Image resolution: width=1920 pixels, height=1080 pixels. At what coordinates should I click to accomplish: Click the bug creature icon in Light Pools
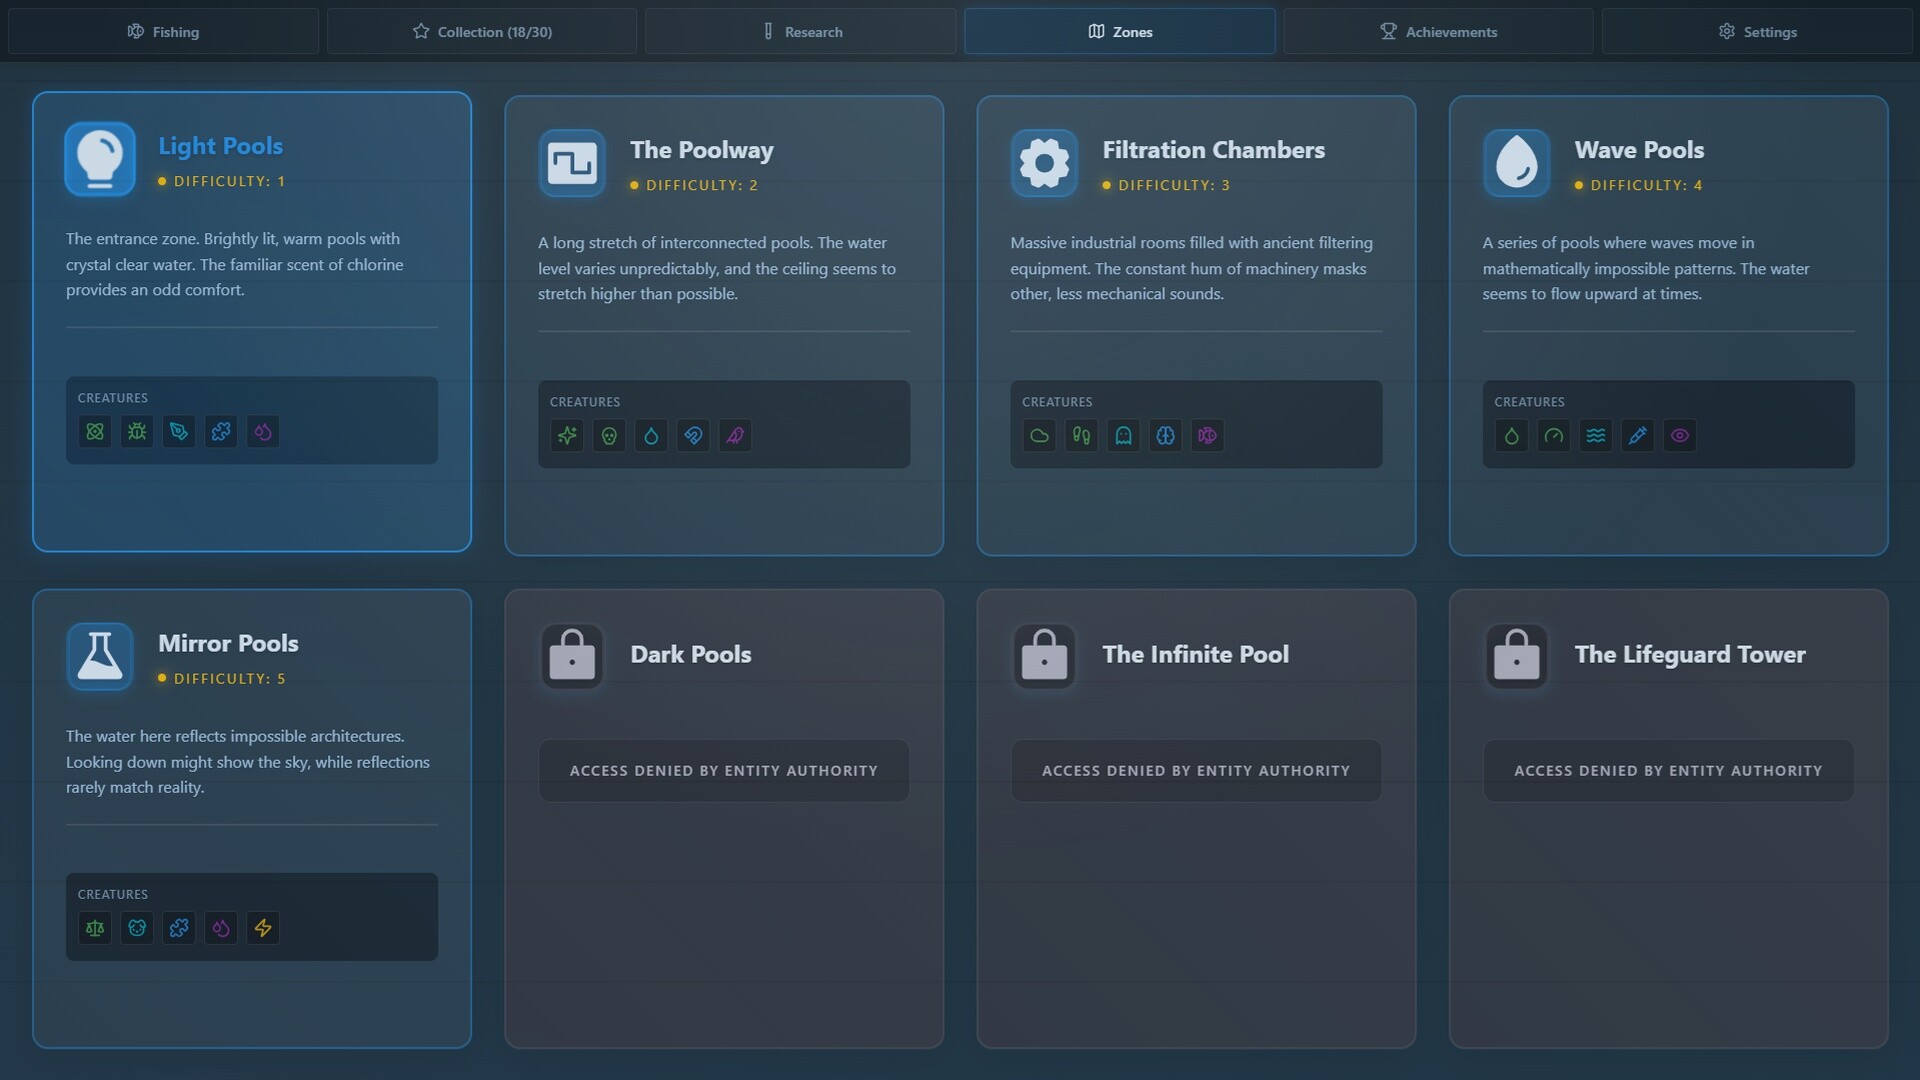[137, 432]
